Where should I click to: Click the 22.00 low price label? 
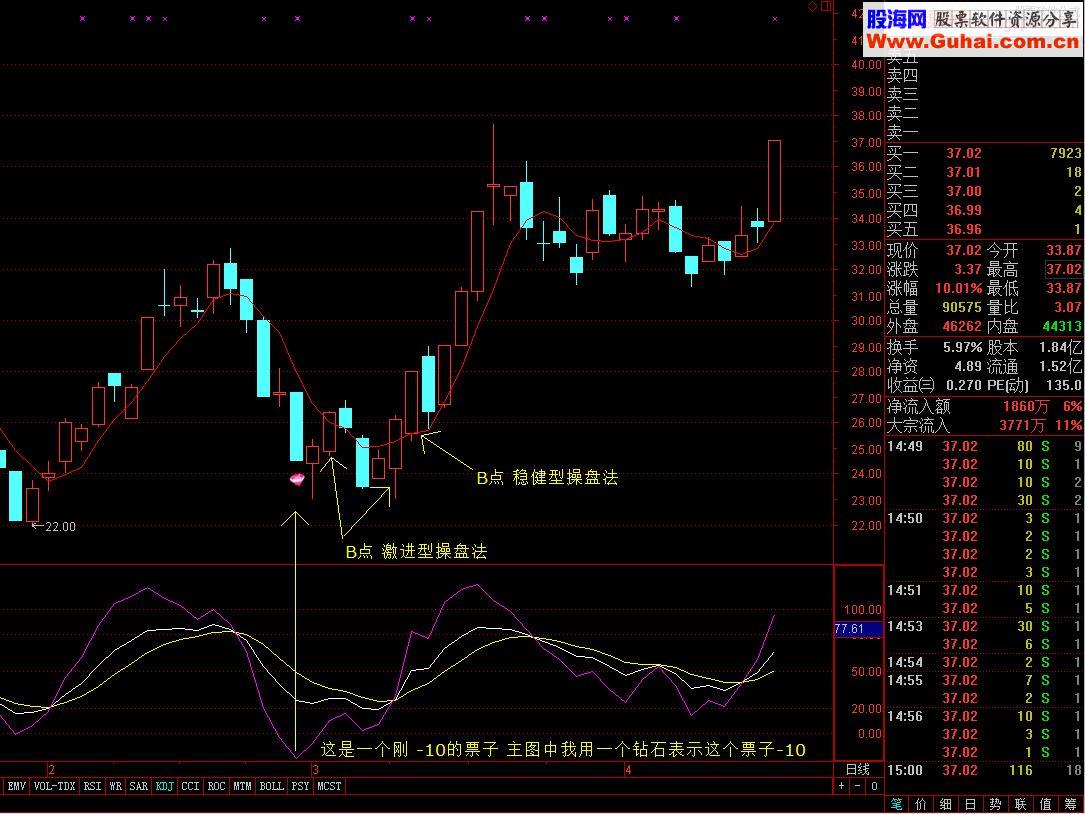click(x=60, y=527)
